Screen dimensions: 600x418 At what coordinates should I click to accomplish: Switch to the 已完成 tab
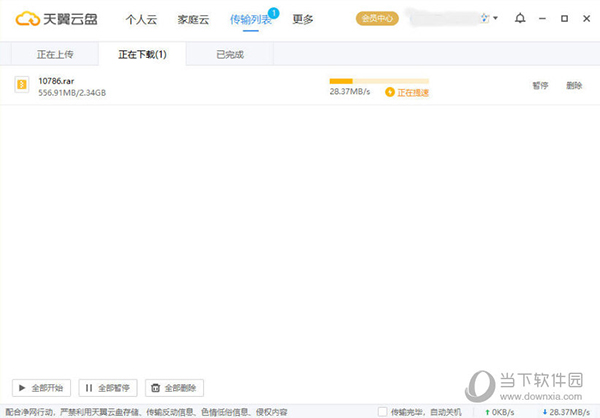230,54
